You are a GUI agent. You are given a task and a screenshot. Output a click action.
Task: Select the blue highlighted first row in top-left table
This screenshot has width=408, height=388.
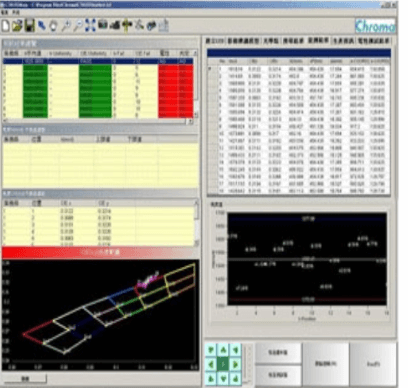pyautogui.click(x=98, y=61)
